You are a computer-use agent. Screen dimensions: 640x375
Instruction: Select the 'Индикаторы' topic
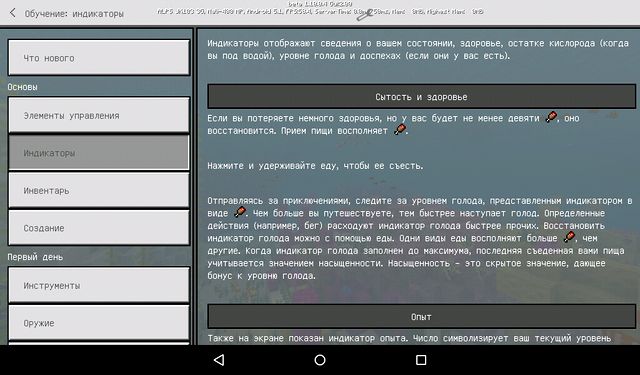(99, 153)
